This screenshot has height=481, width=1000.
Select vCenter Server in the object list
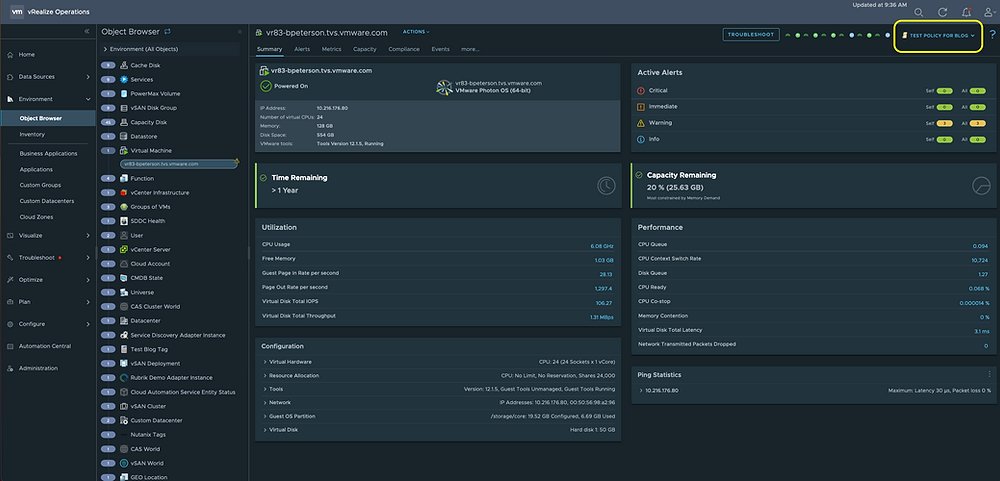pos(150,249)
